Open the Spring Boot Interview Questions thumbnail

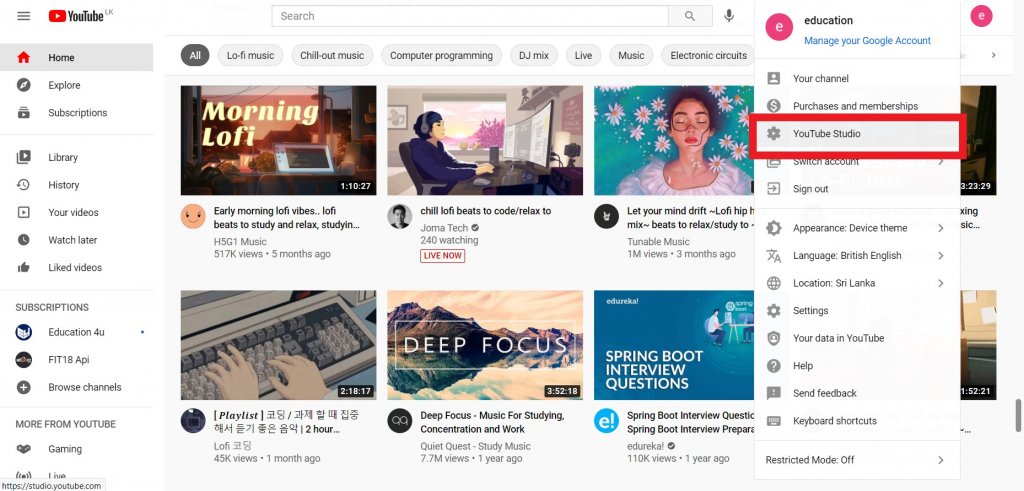coord(673,345)
